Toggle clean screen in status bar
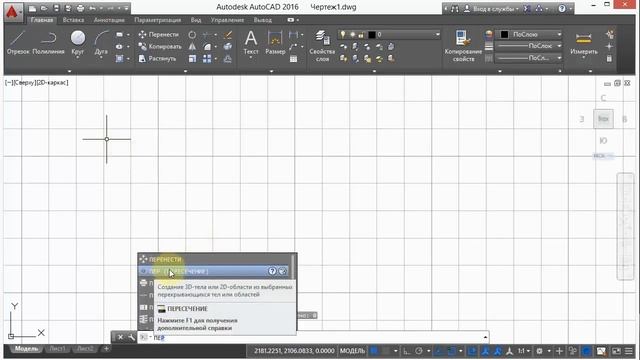The image size is (640, 360). click(616, 351)
